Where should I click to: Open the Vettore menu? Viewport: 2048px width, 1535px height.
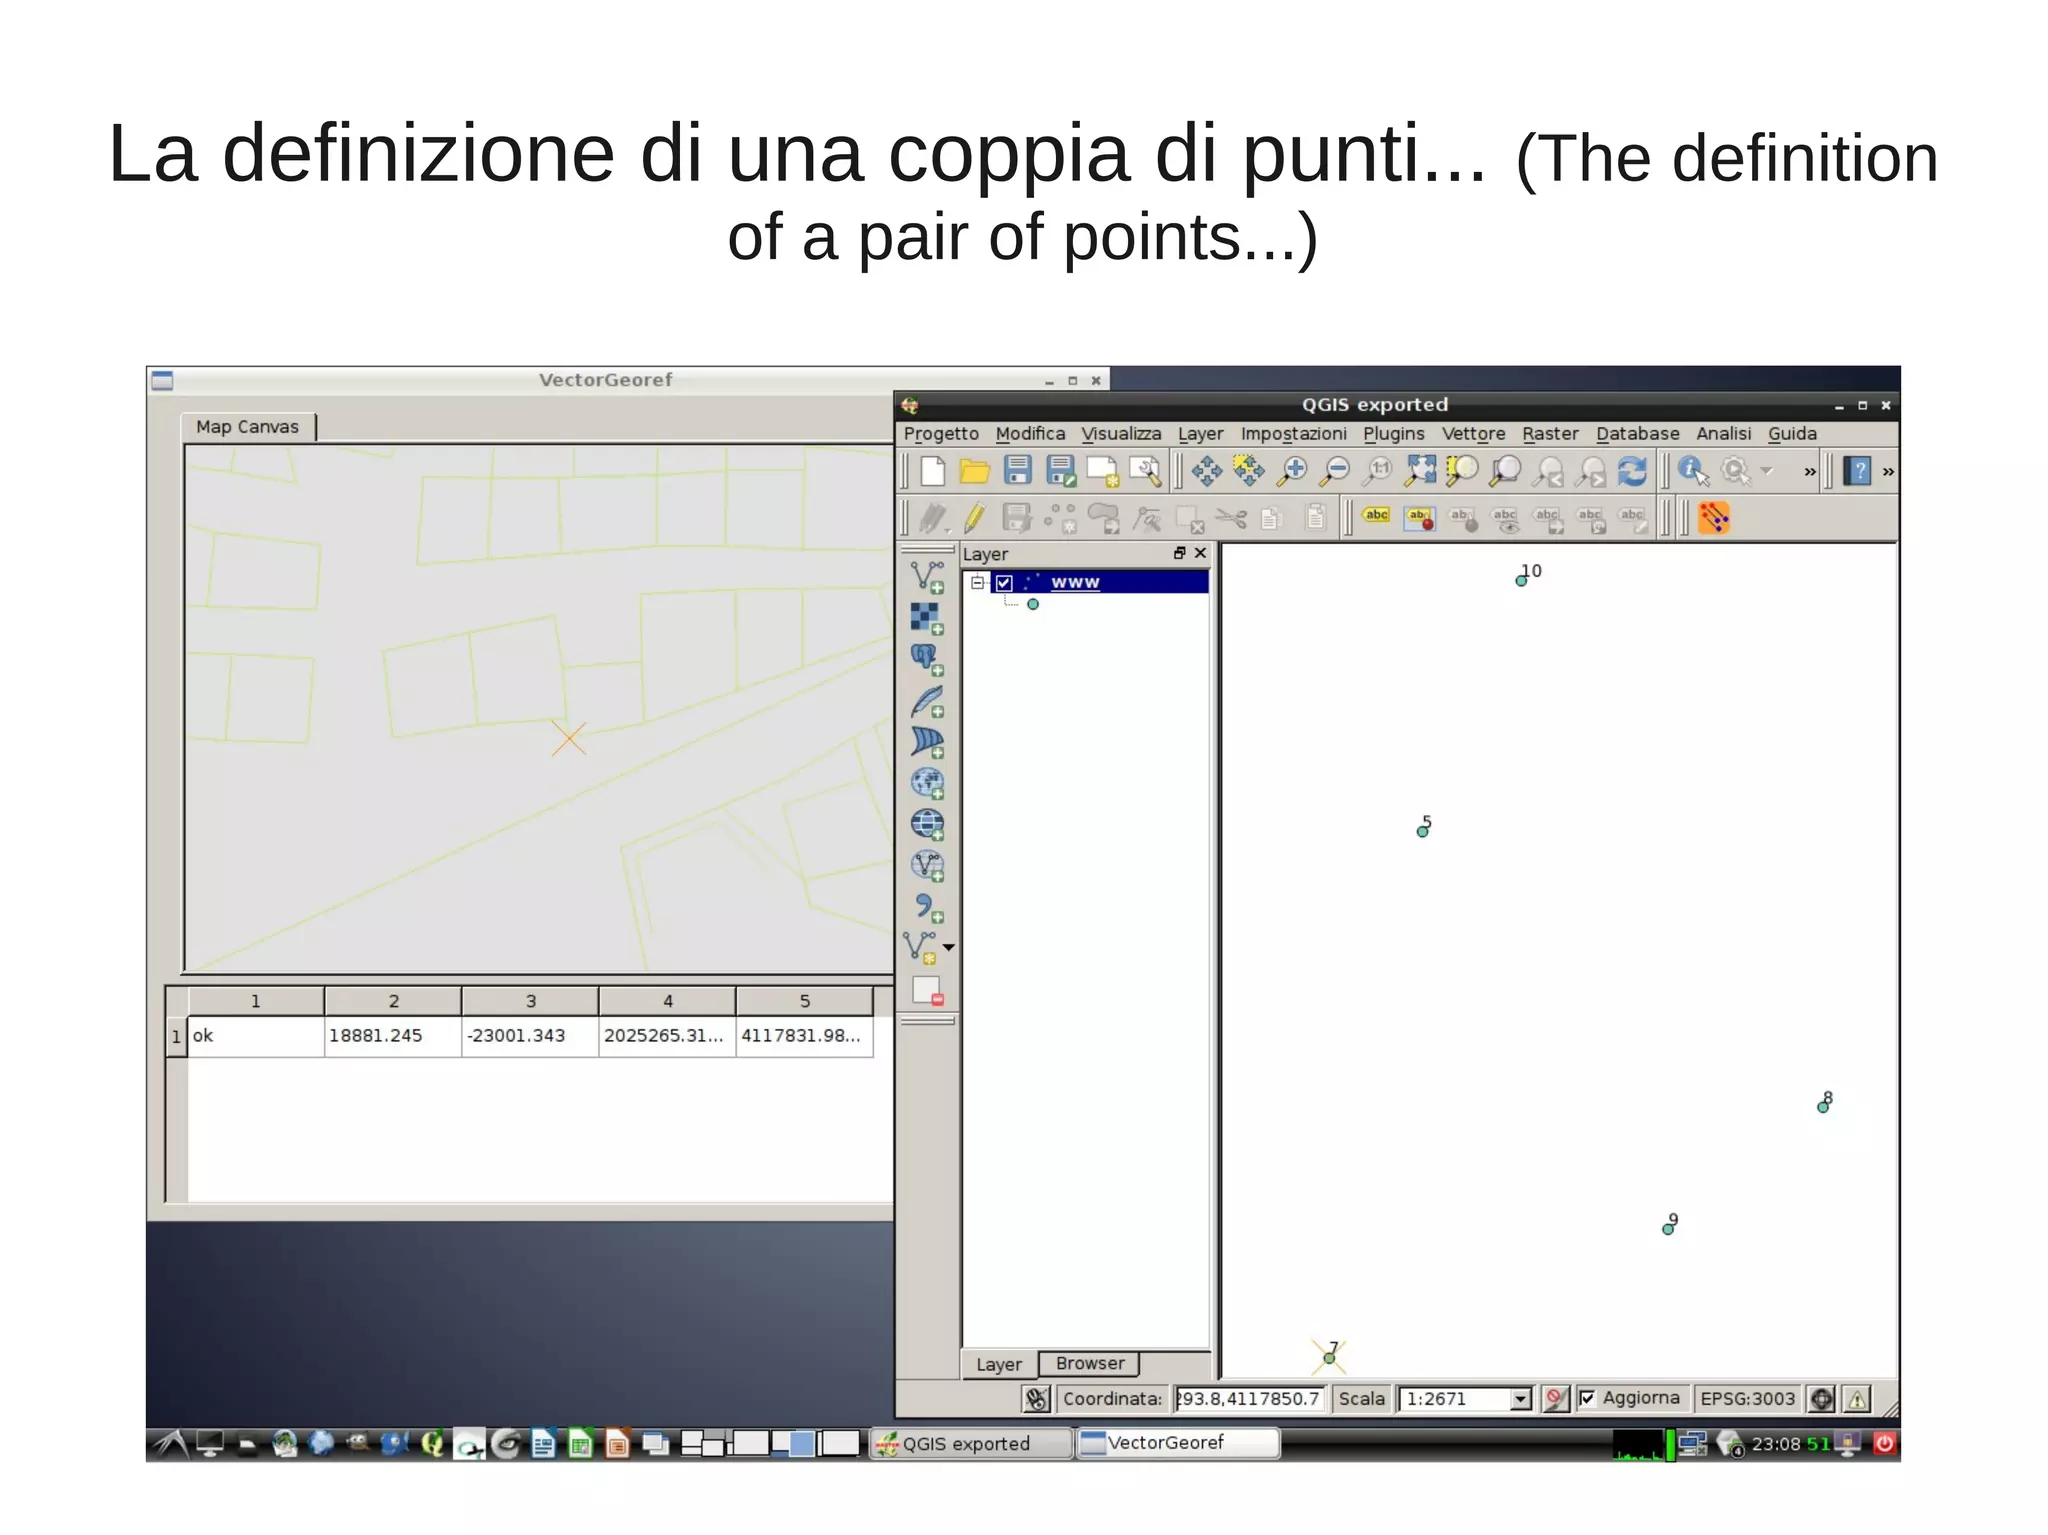[x=1473, y=434]
